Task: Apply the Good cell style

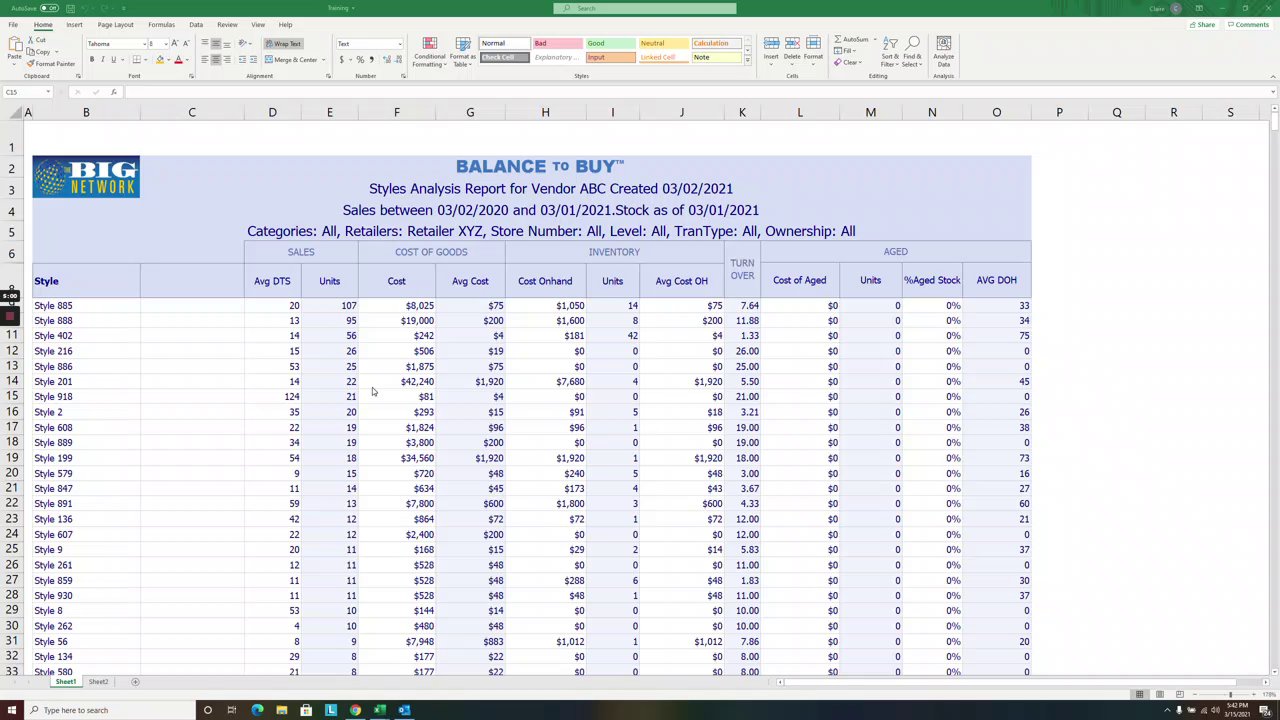Action: pos(609,44)
